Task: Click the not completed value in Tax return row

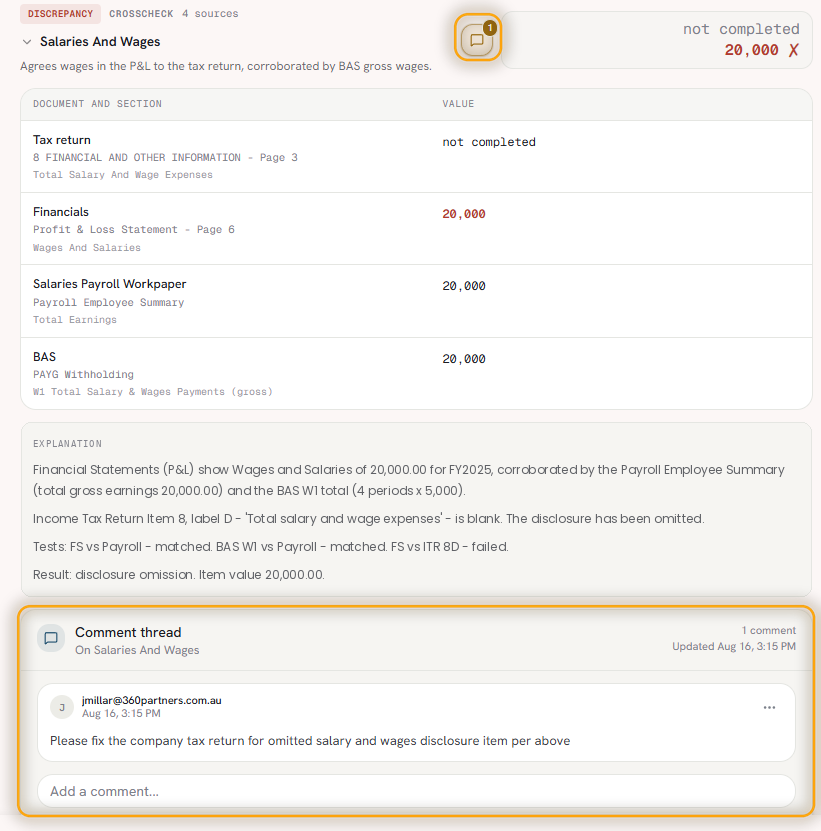Action: click(489, 142)
